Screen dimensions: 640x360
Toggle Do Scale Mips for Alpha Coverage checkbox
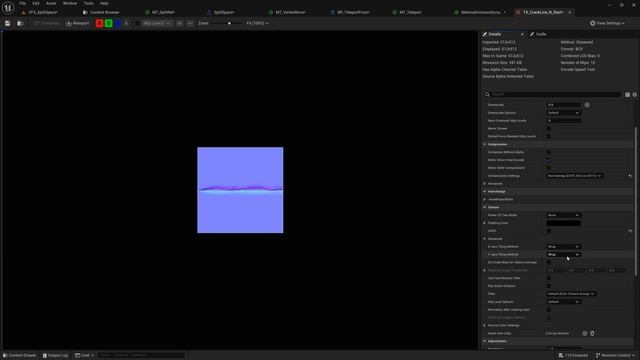coord(549,262)
